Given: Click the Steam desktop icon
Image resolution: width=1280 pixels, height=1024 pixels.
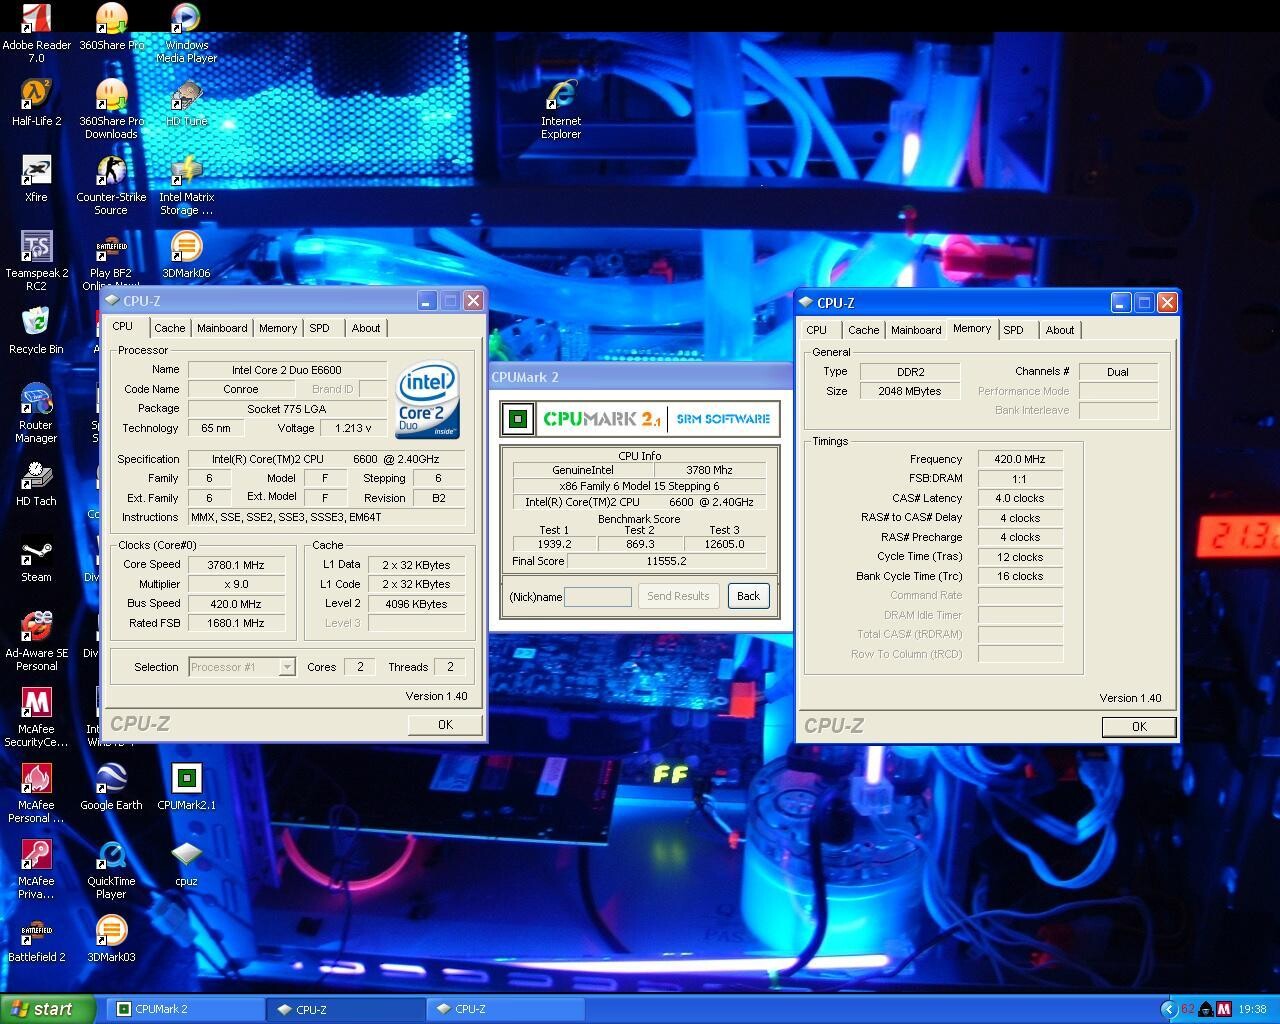Looking at the screenshot, I should pos(37,559).
